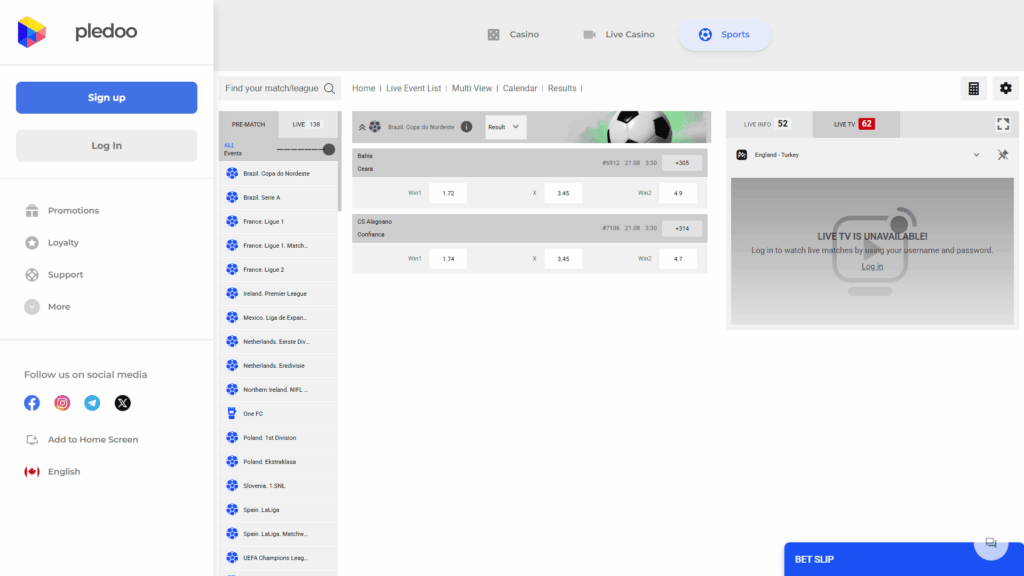Click the info icon next to Brazil. Copa do Nordeste
The height and width of the screenshot is (576, 1024).
(466, 127)
